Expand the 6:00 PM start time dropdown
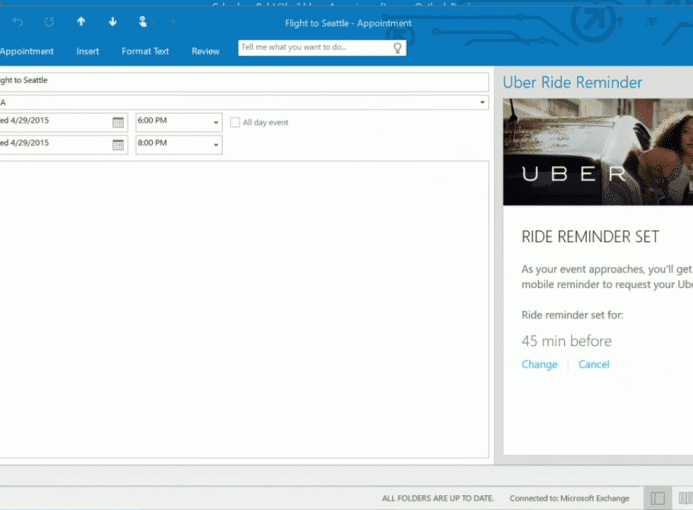693x510 pixels. click(216, 122)
